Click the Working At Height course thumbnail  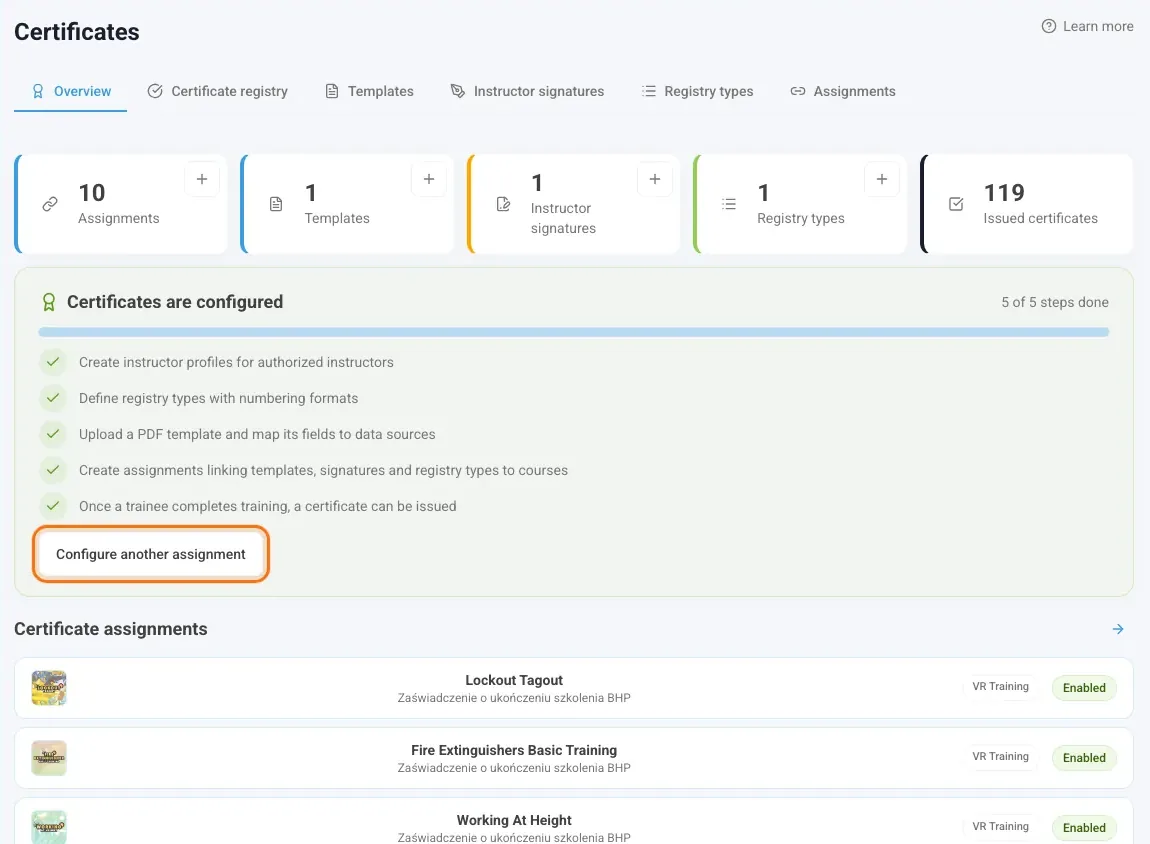click(x=49, y=827)
